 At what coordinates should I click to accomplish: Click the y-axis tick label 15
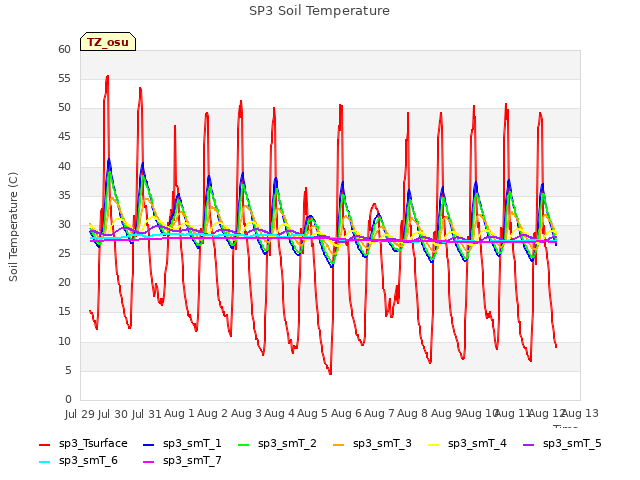64,312
